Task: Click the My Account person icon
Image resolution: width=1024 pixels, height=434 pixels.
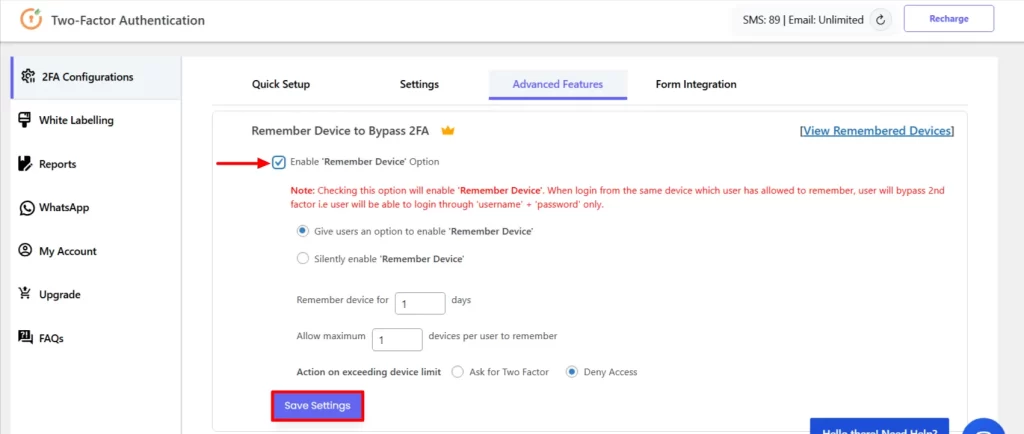Action: [x=25, y=251]
